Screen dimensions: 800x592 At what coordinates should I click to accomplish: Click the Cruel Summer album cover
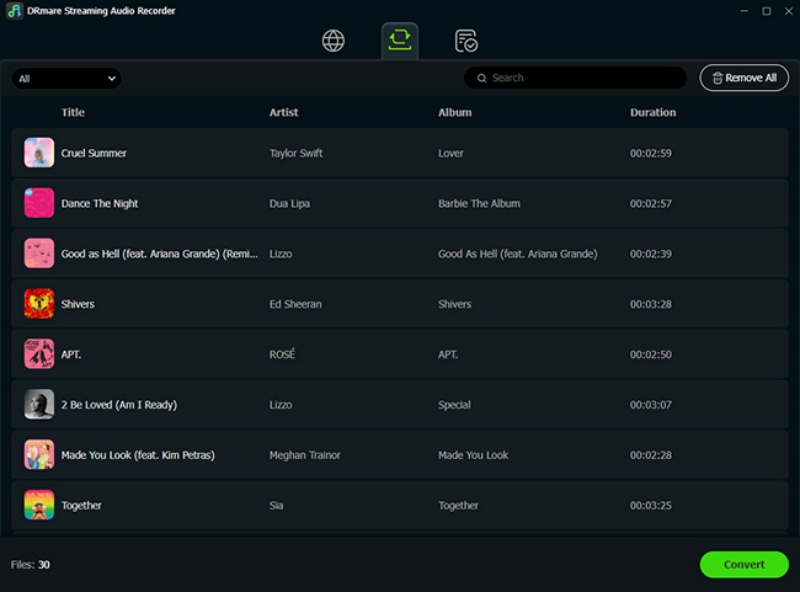pyautogui.click(x=39, y=153)
